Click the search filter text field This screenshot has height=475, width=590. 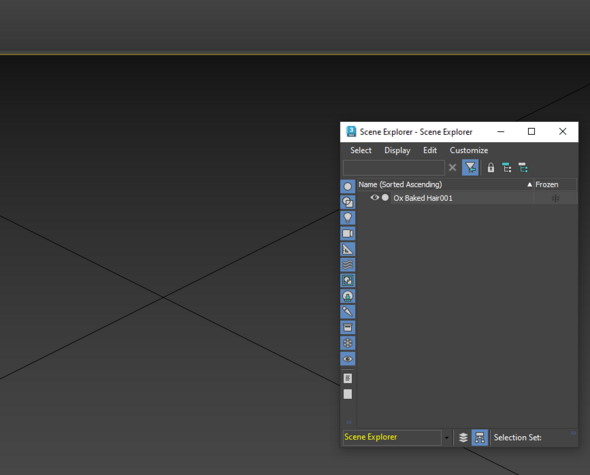pos(394,167)
